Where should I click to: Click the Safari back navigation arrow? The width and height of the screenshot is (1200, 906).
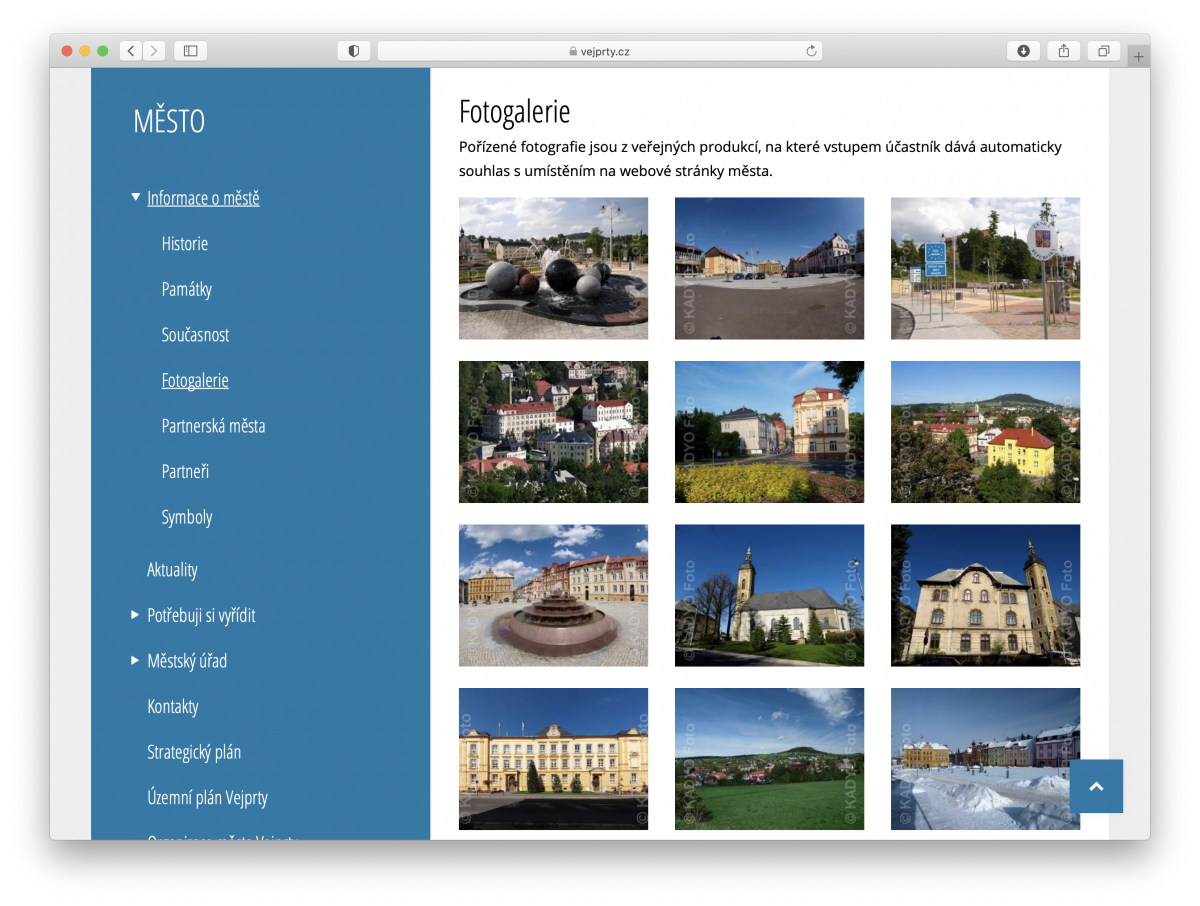click(131, 51)
